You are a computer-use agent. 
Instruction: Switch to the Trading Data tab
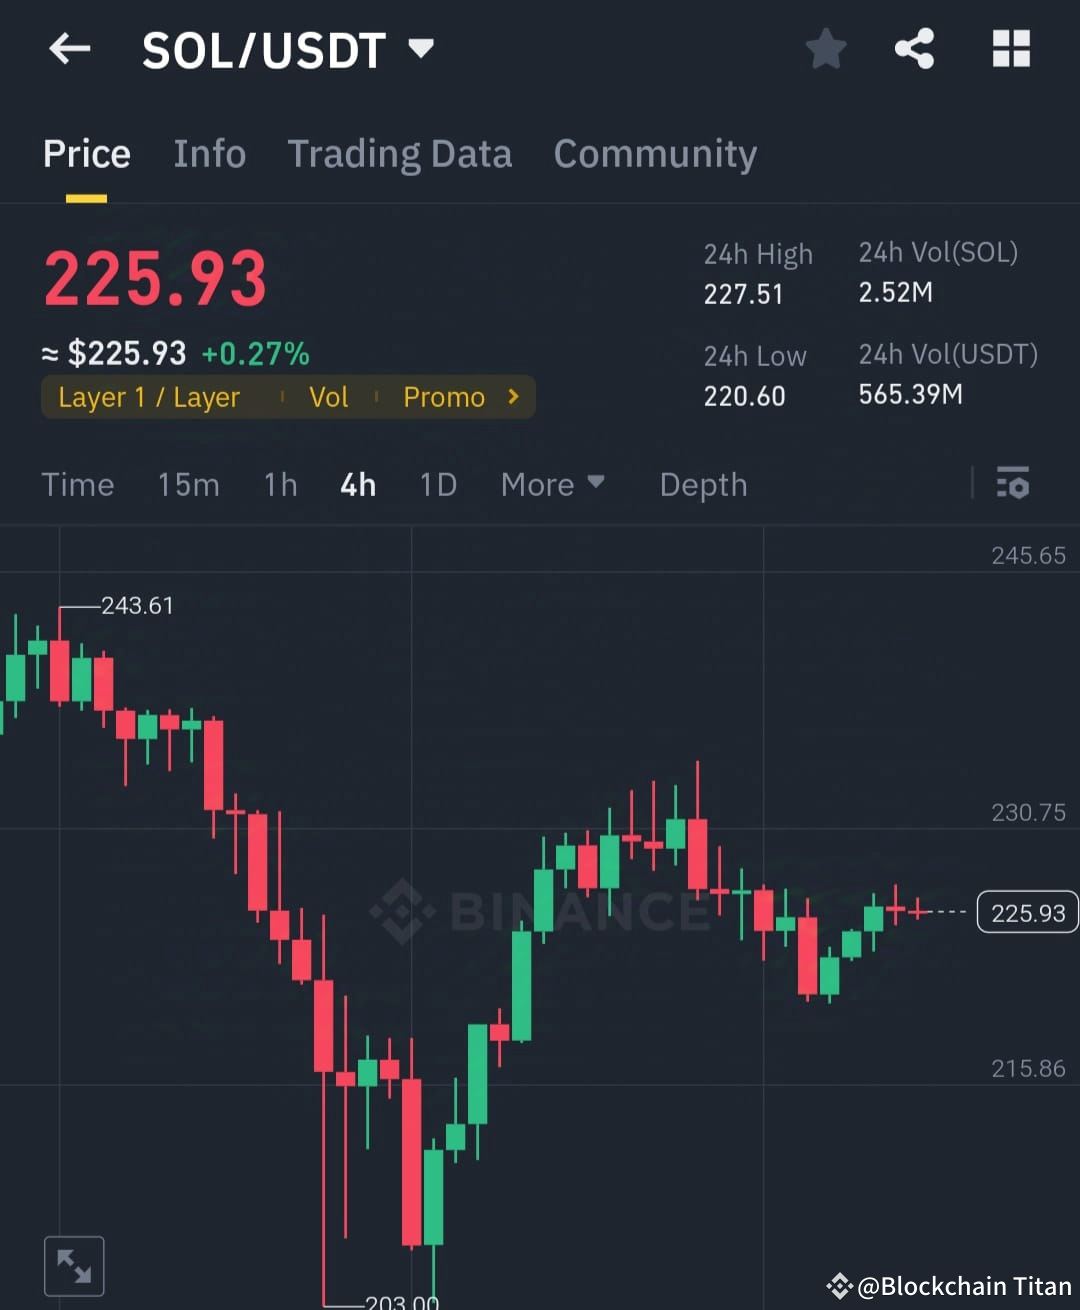click(x=400, y=154)
